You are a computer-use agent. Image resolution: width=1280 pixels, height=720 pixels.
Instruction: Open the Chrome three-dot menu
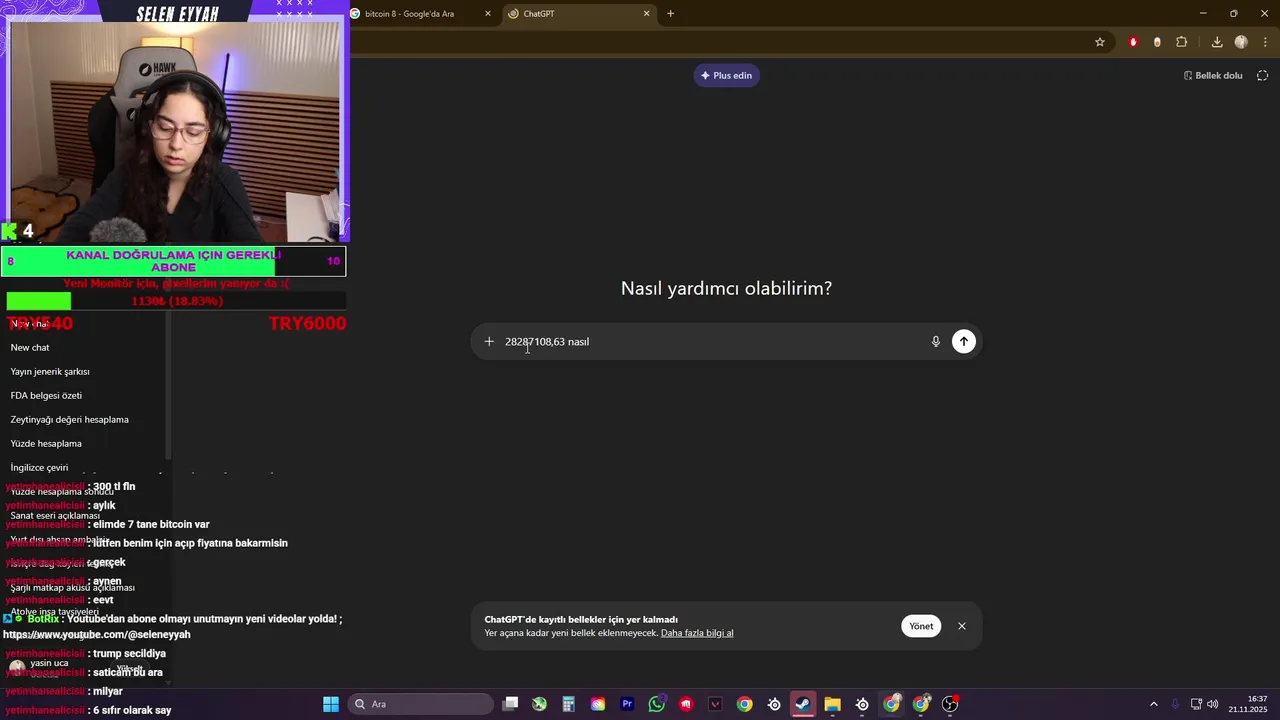pos(1266,42)
